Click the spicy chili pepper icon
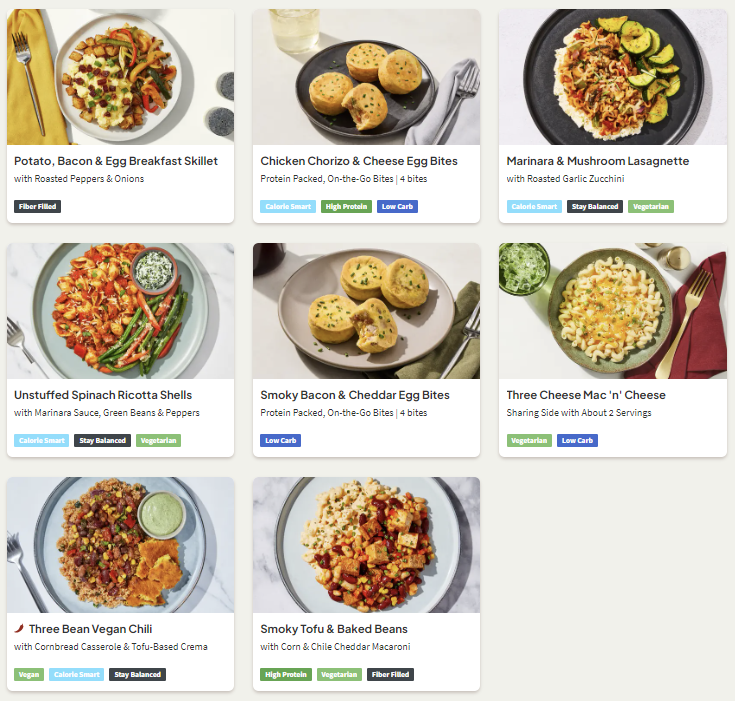This screenshot has width=735, height=701. 19,629
